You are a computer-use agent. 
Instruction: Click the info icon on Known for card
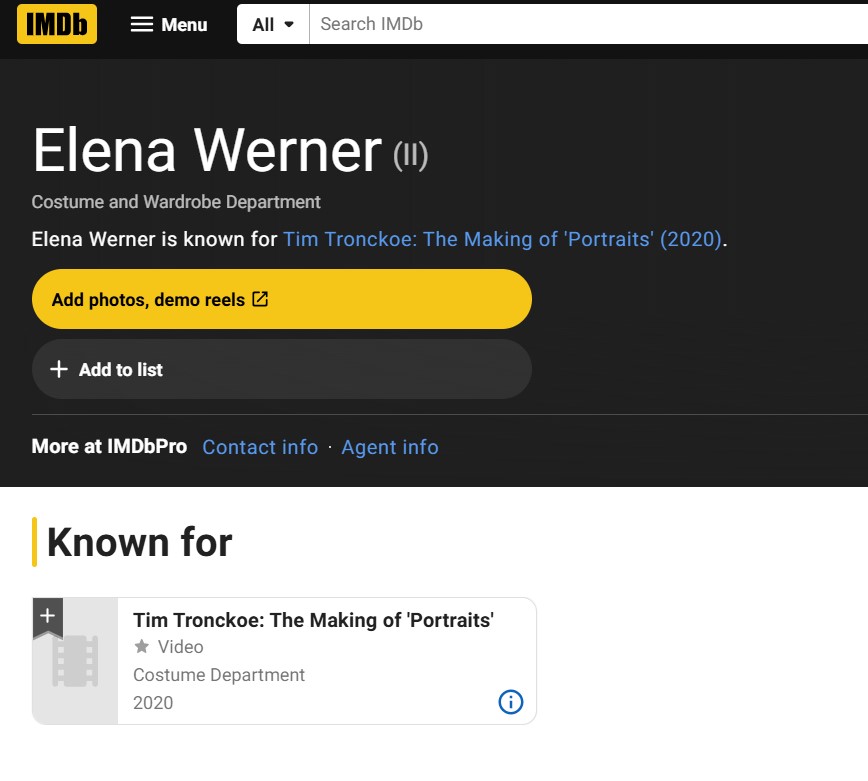coord(510,702)
